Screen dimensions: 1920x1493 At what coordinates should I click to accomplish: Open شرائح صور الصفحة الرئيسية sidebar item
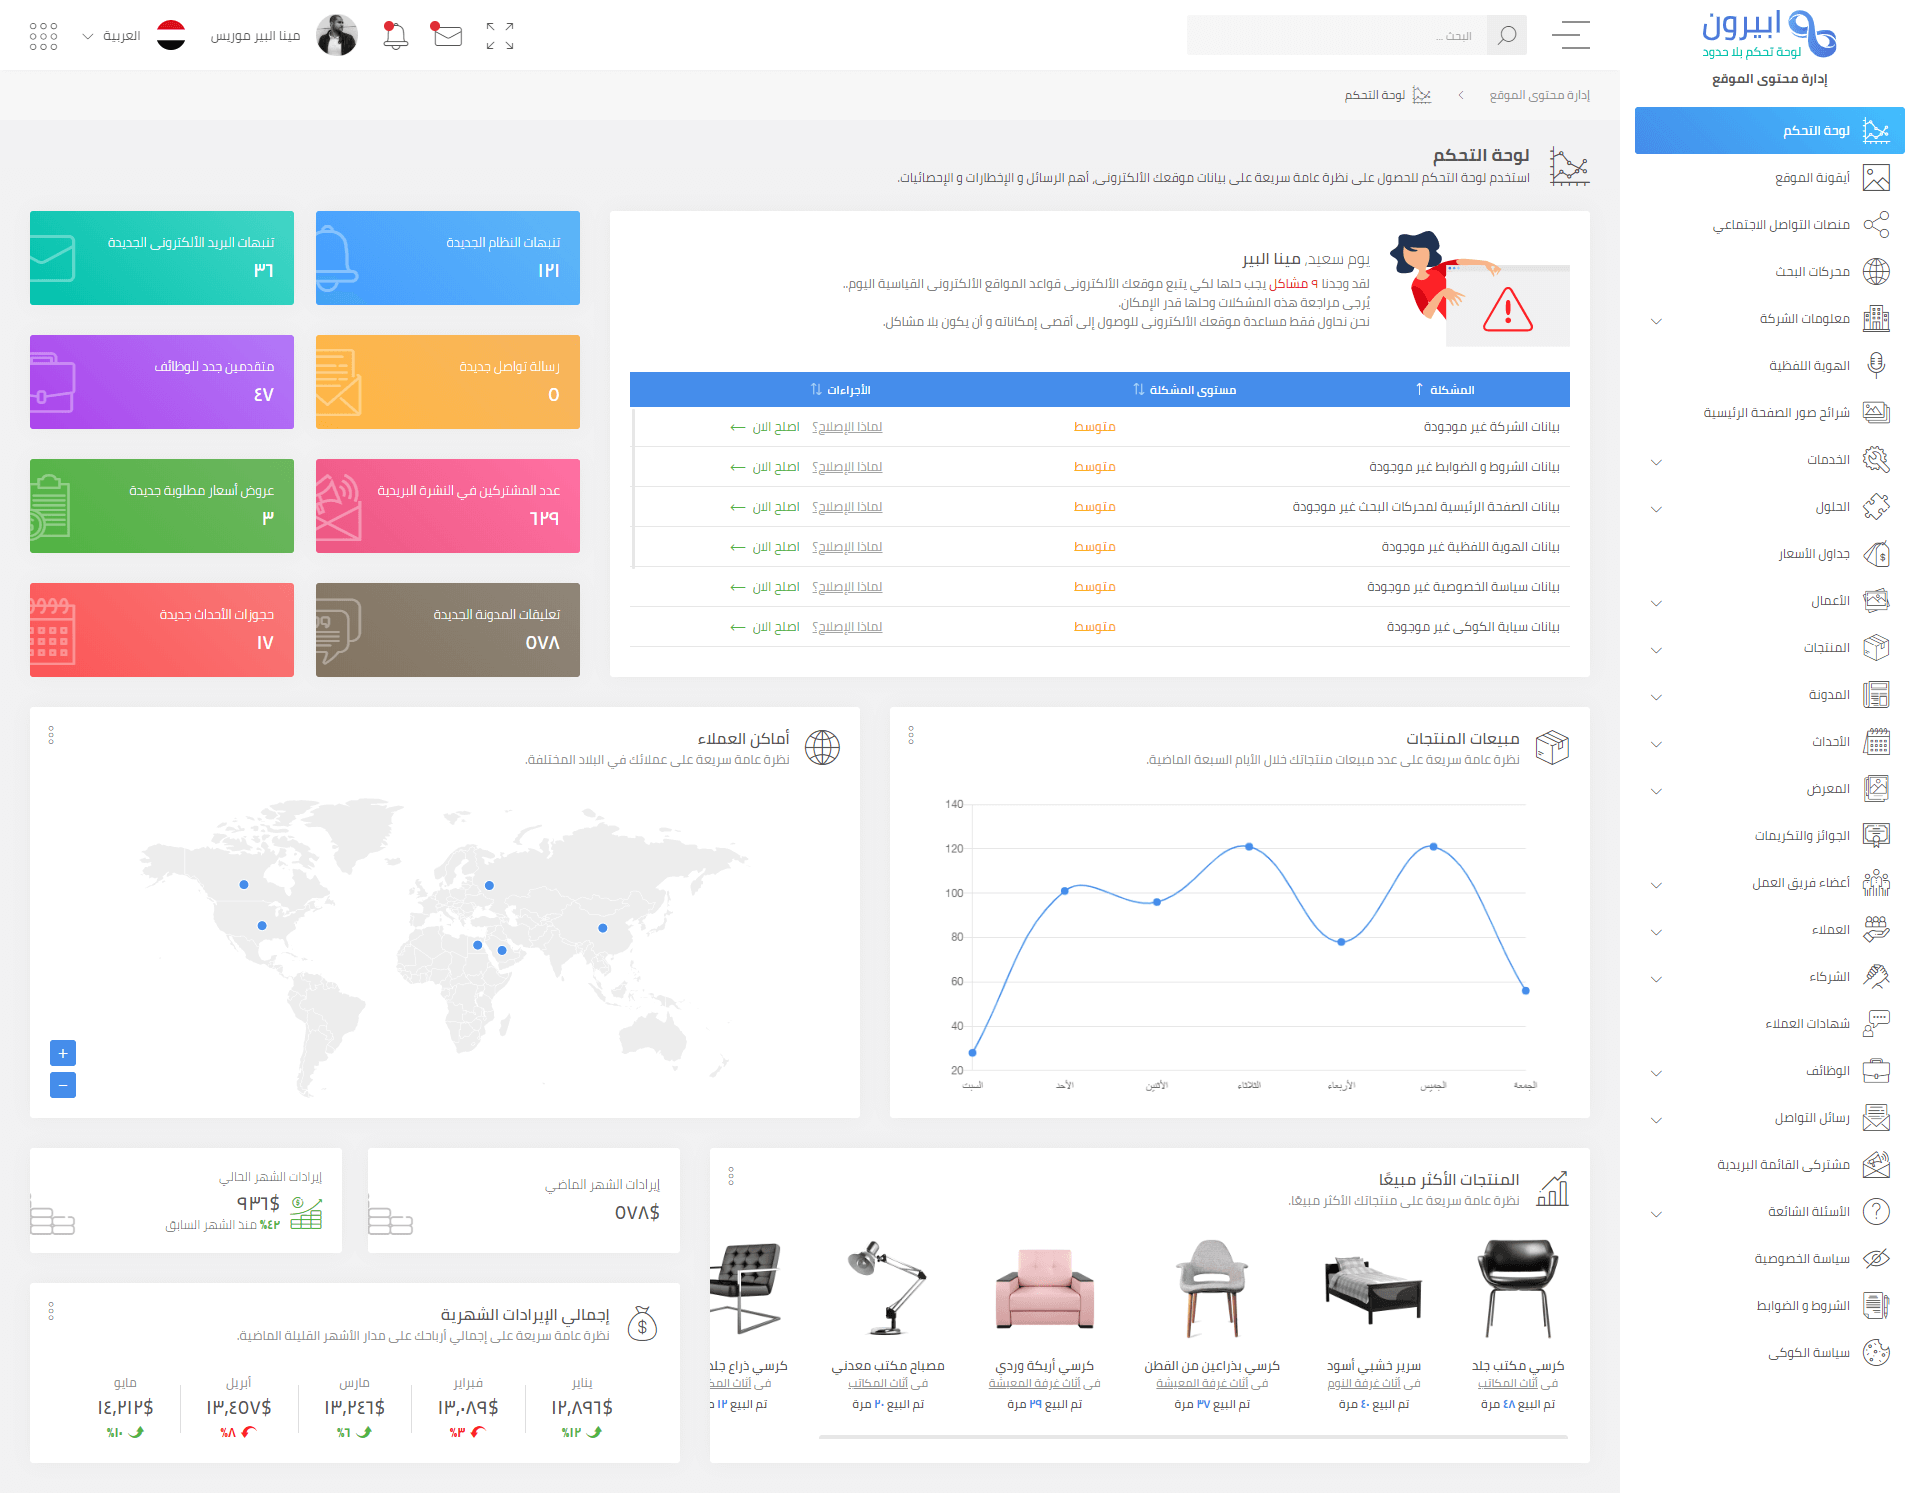click(x=1769, y=413)
